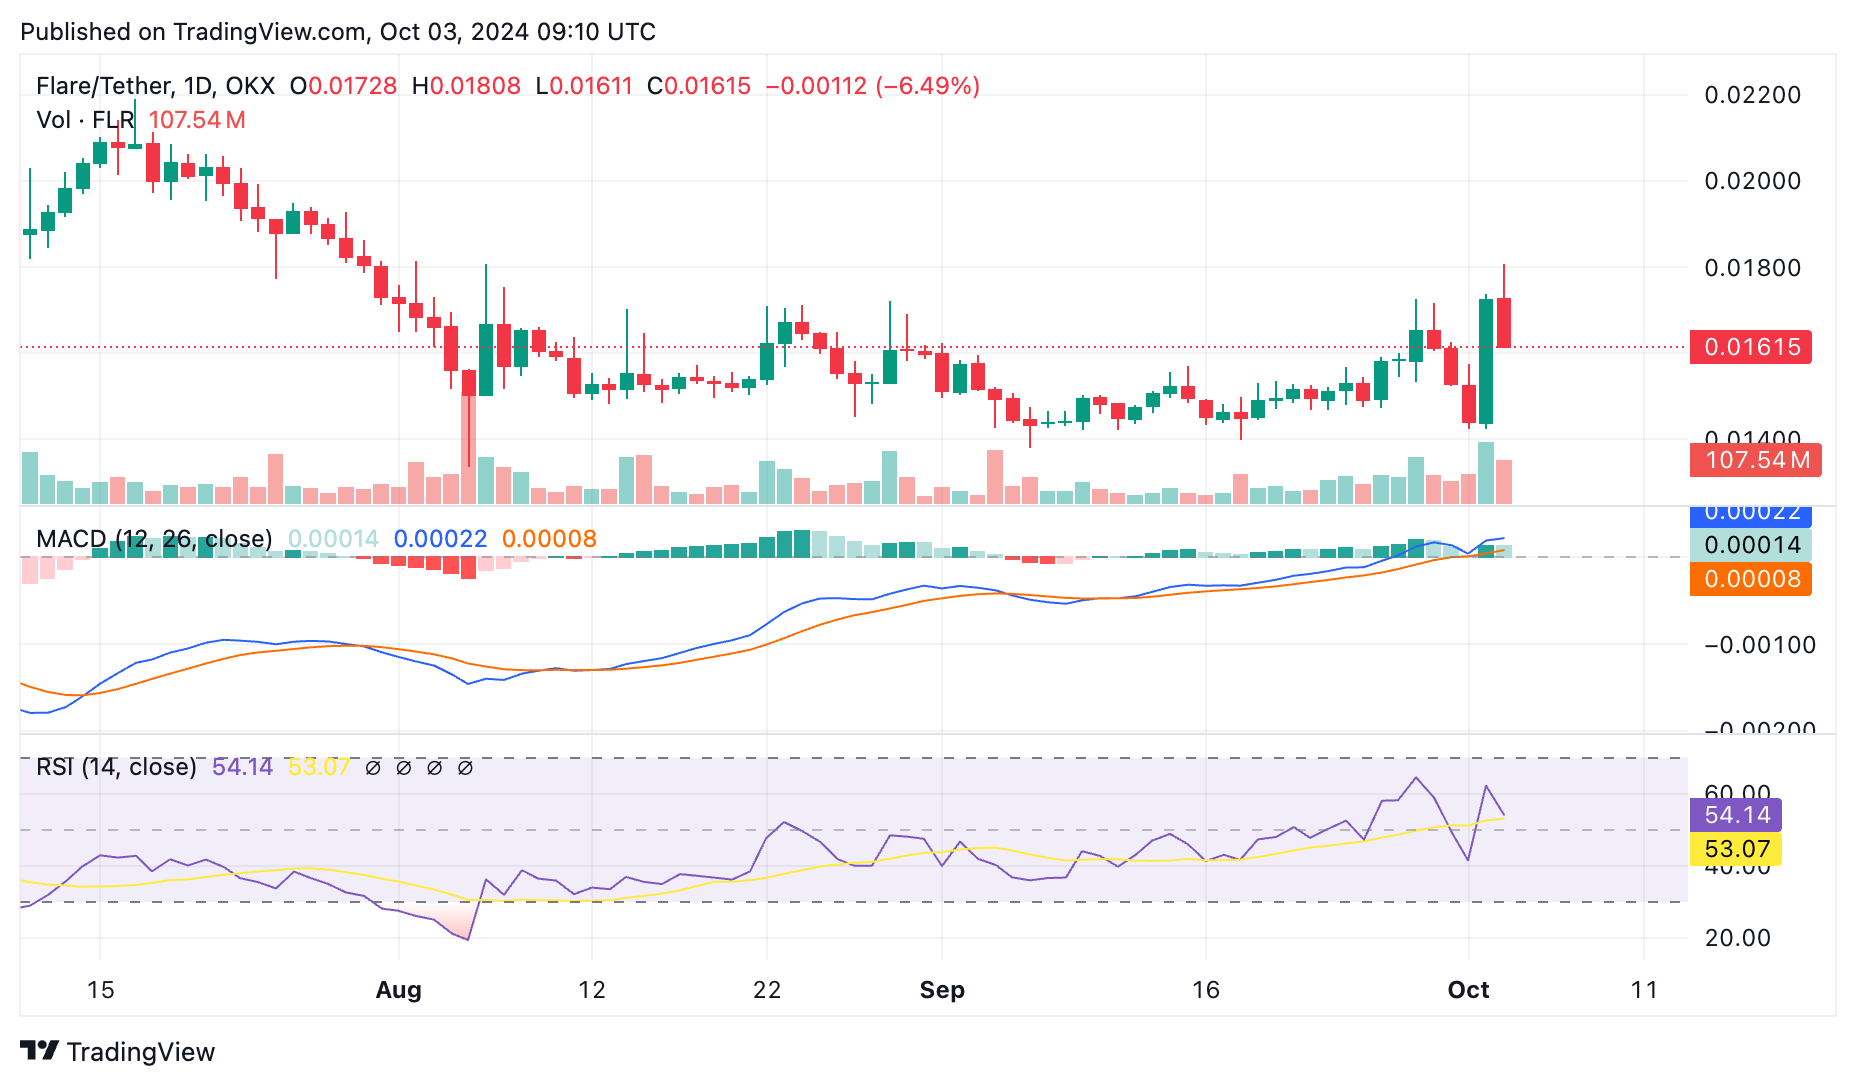Click the '11' date label on time axis

click(1644, 990)
